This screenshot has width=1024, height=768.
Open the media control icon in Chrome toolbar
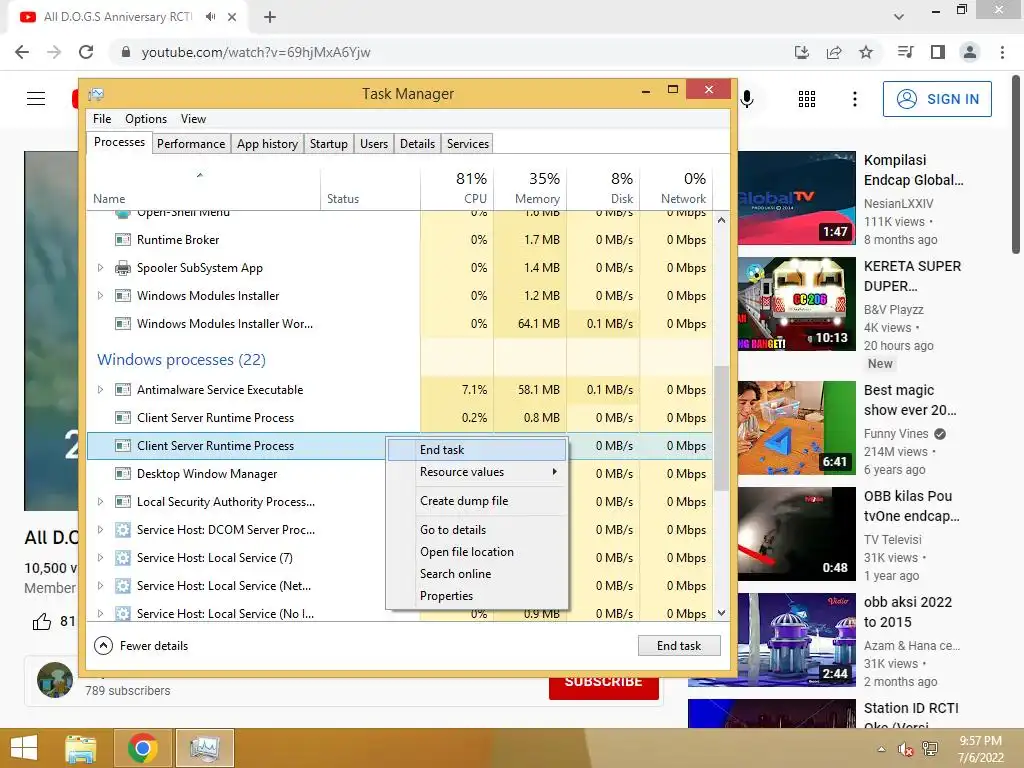(905, 52)
